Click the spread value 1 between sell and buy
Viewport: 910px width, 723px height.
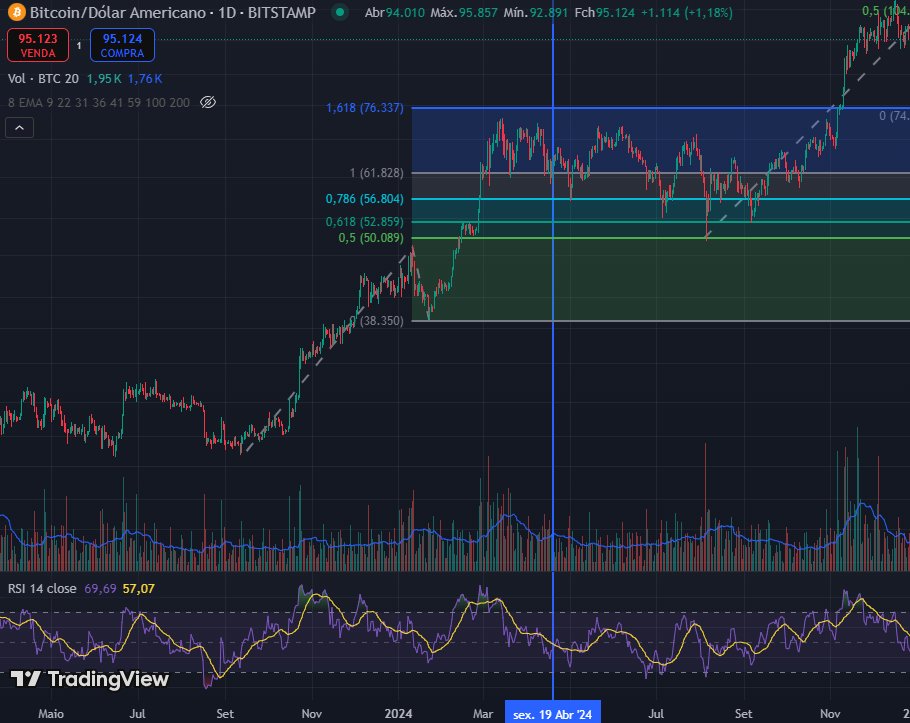point(80,45)
